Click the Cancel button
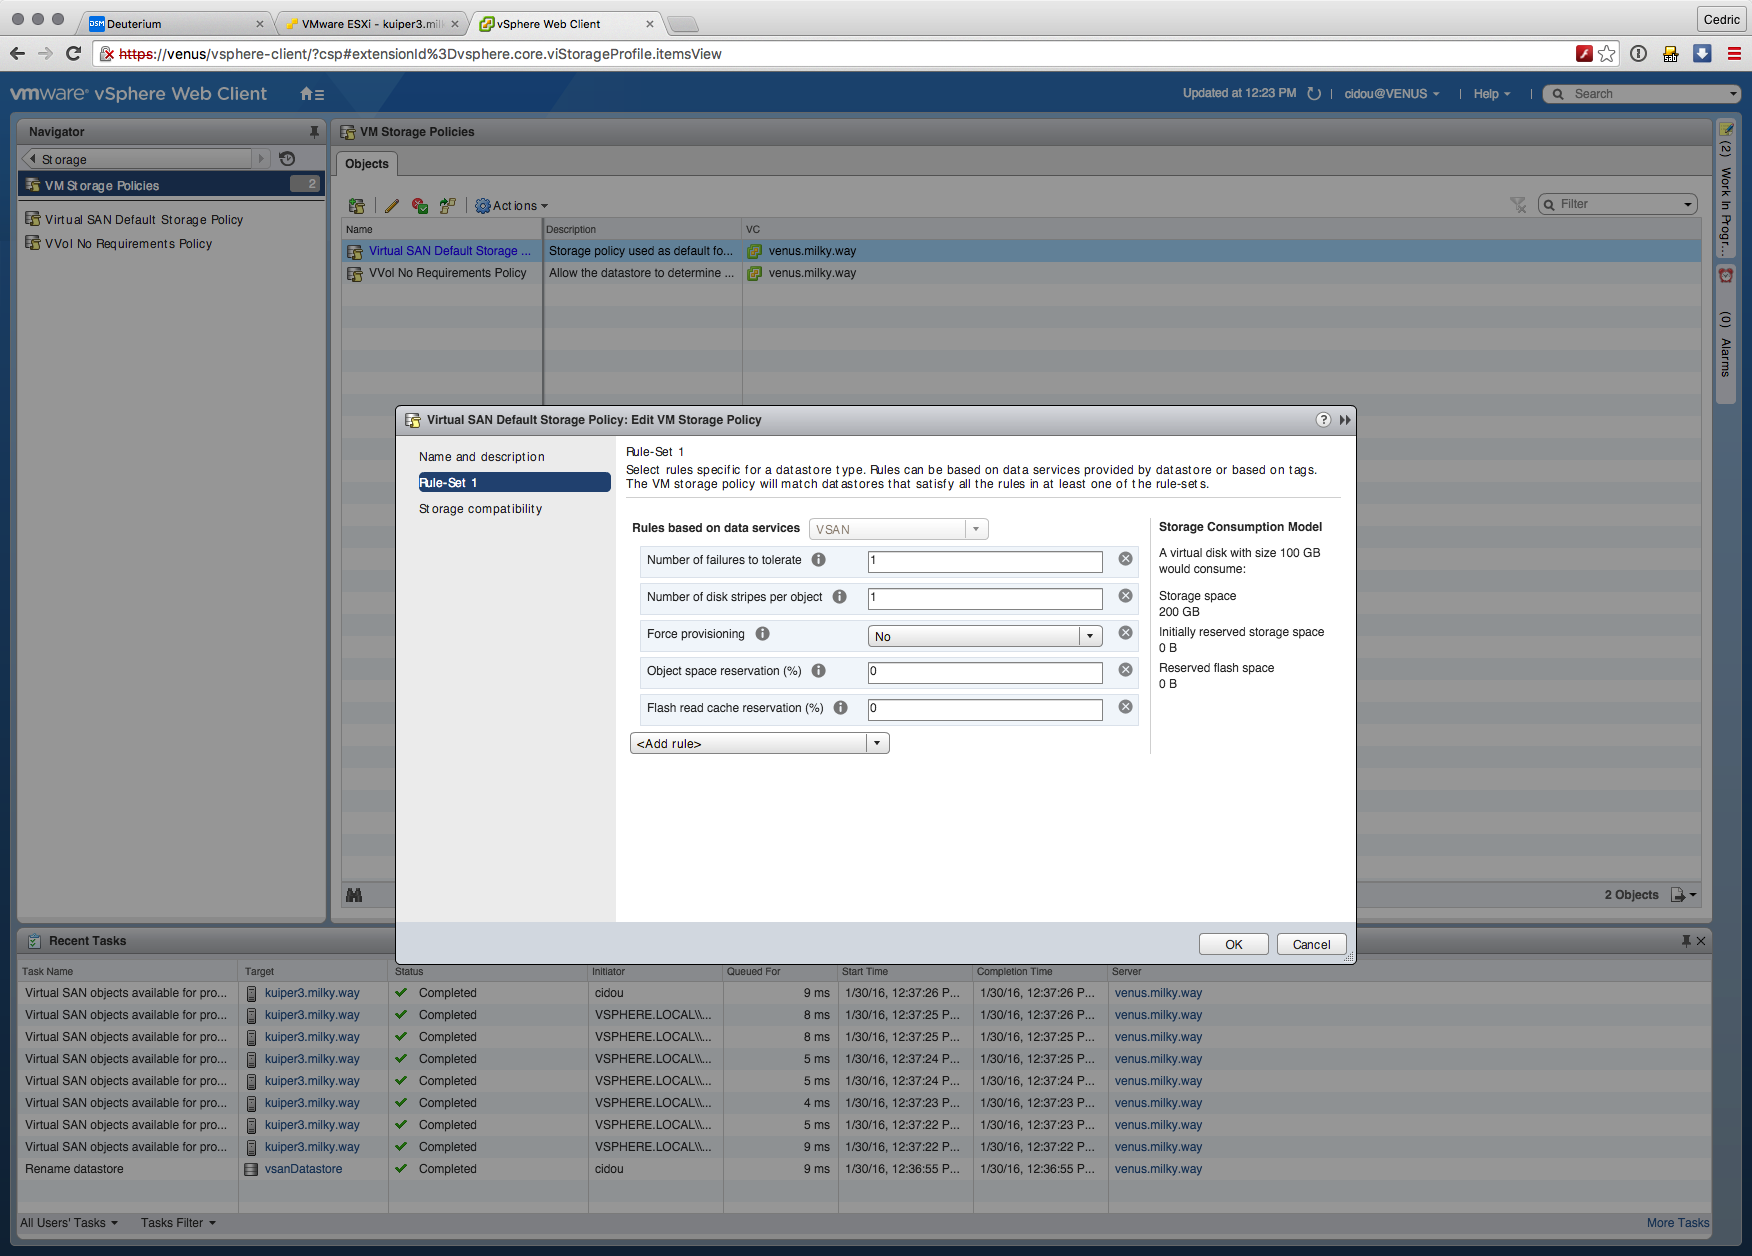 point(1311,944)
